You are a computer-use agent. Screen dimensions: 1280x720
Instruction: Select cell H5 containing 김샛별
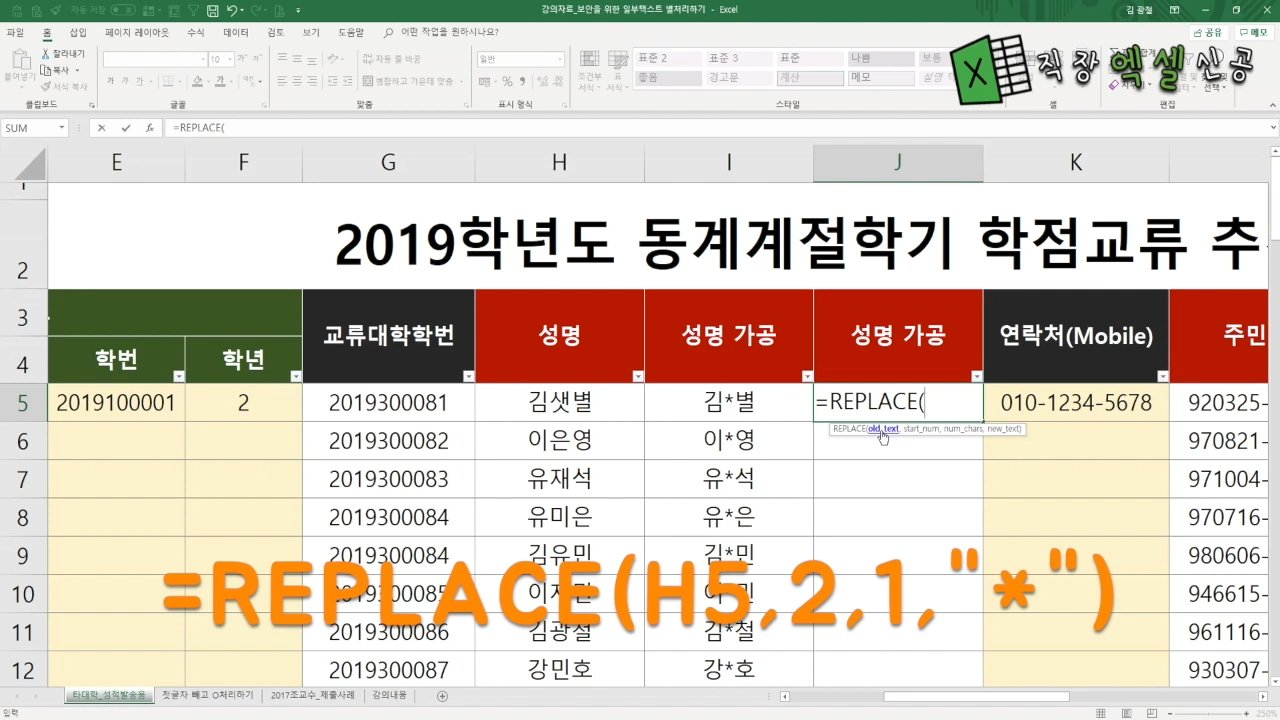point(559,403)
